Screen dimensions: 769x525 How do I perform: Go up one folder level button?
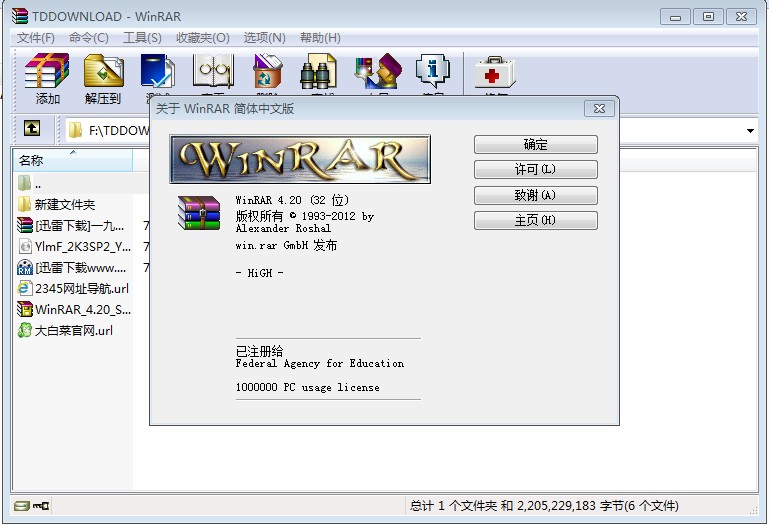tap(32, 129)
